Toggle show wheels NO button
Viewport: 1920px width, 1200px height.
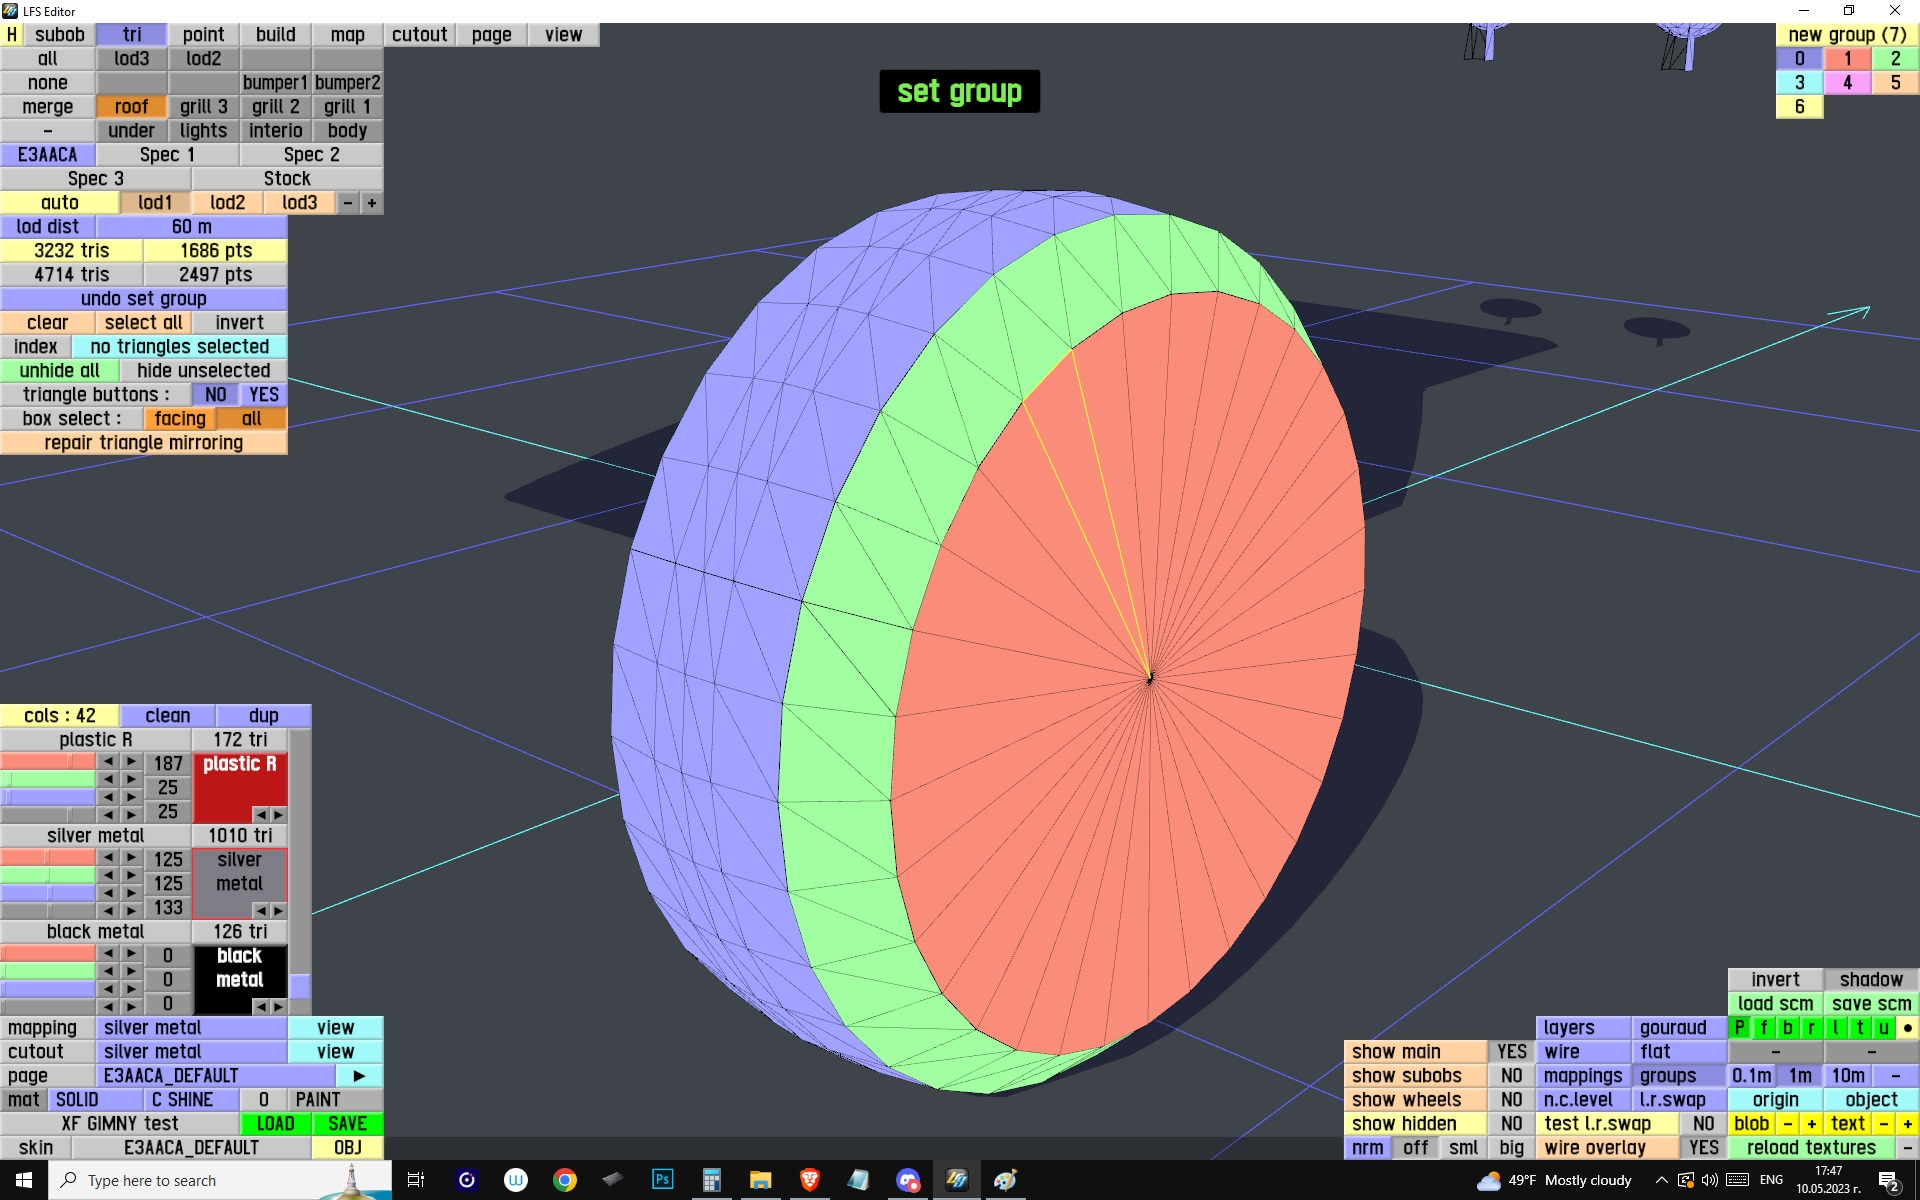click(1510, 1100)
